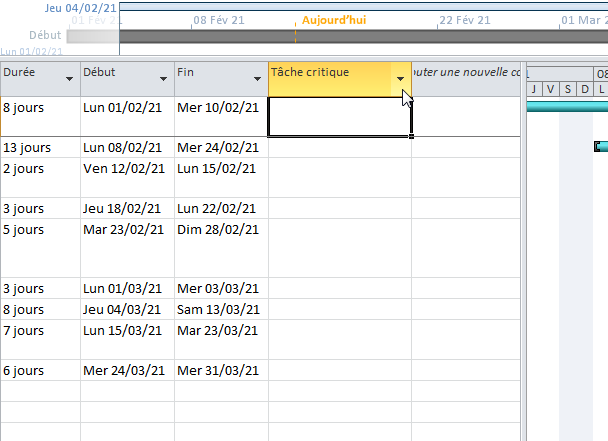The image size is (608, 441).
Task: Expand the Tâche critique column dropdown arrow
Action: (x=400, y=79)
